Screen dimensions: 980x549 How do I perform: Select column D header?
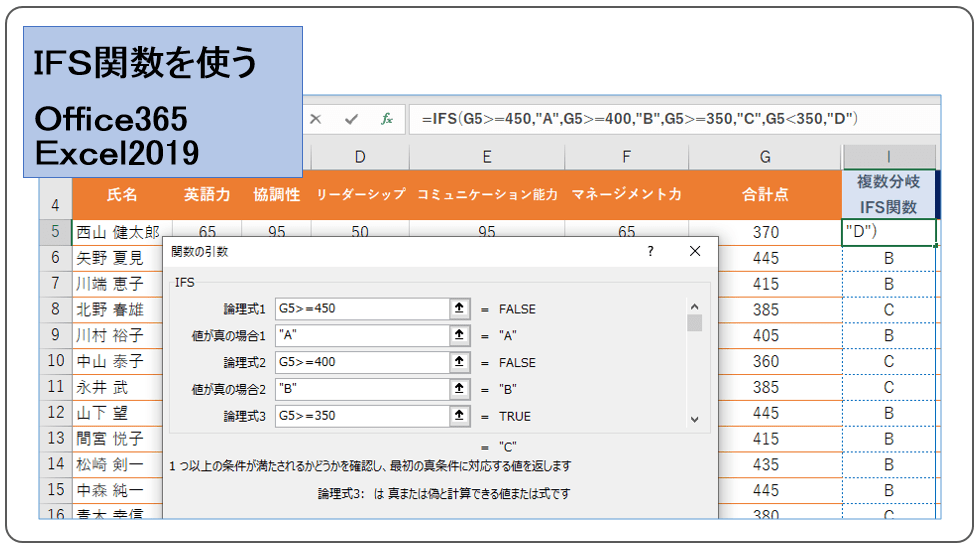point(360,157)
